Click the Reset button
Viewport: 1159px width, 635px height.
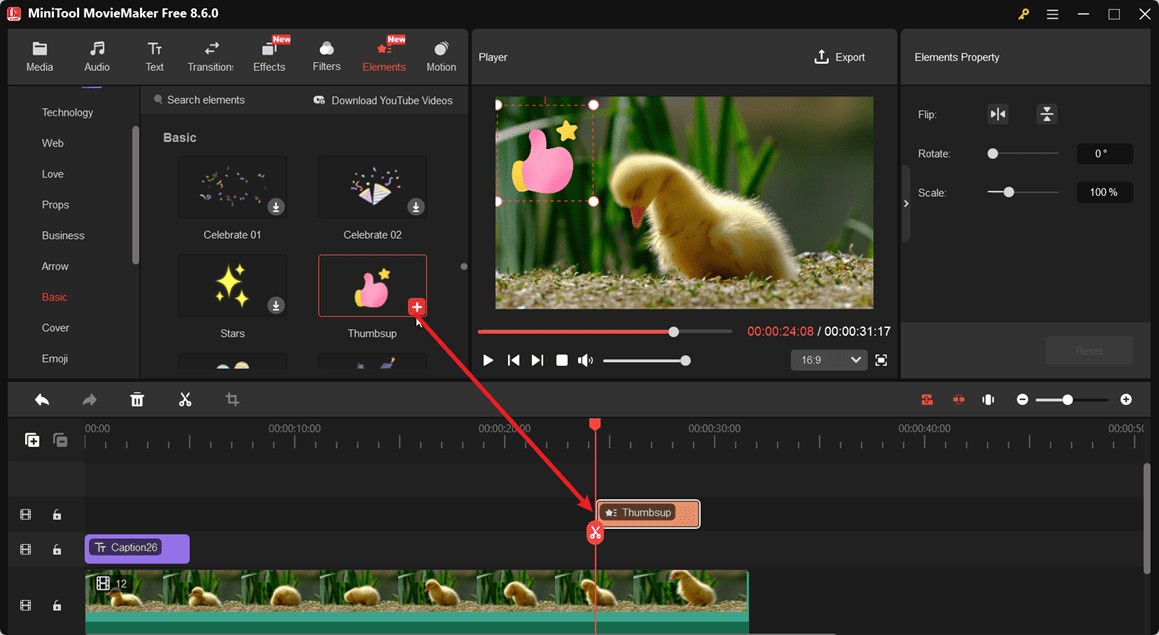click(x=1089, y=350)
